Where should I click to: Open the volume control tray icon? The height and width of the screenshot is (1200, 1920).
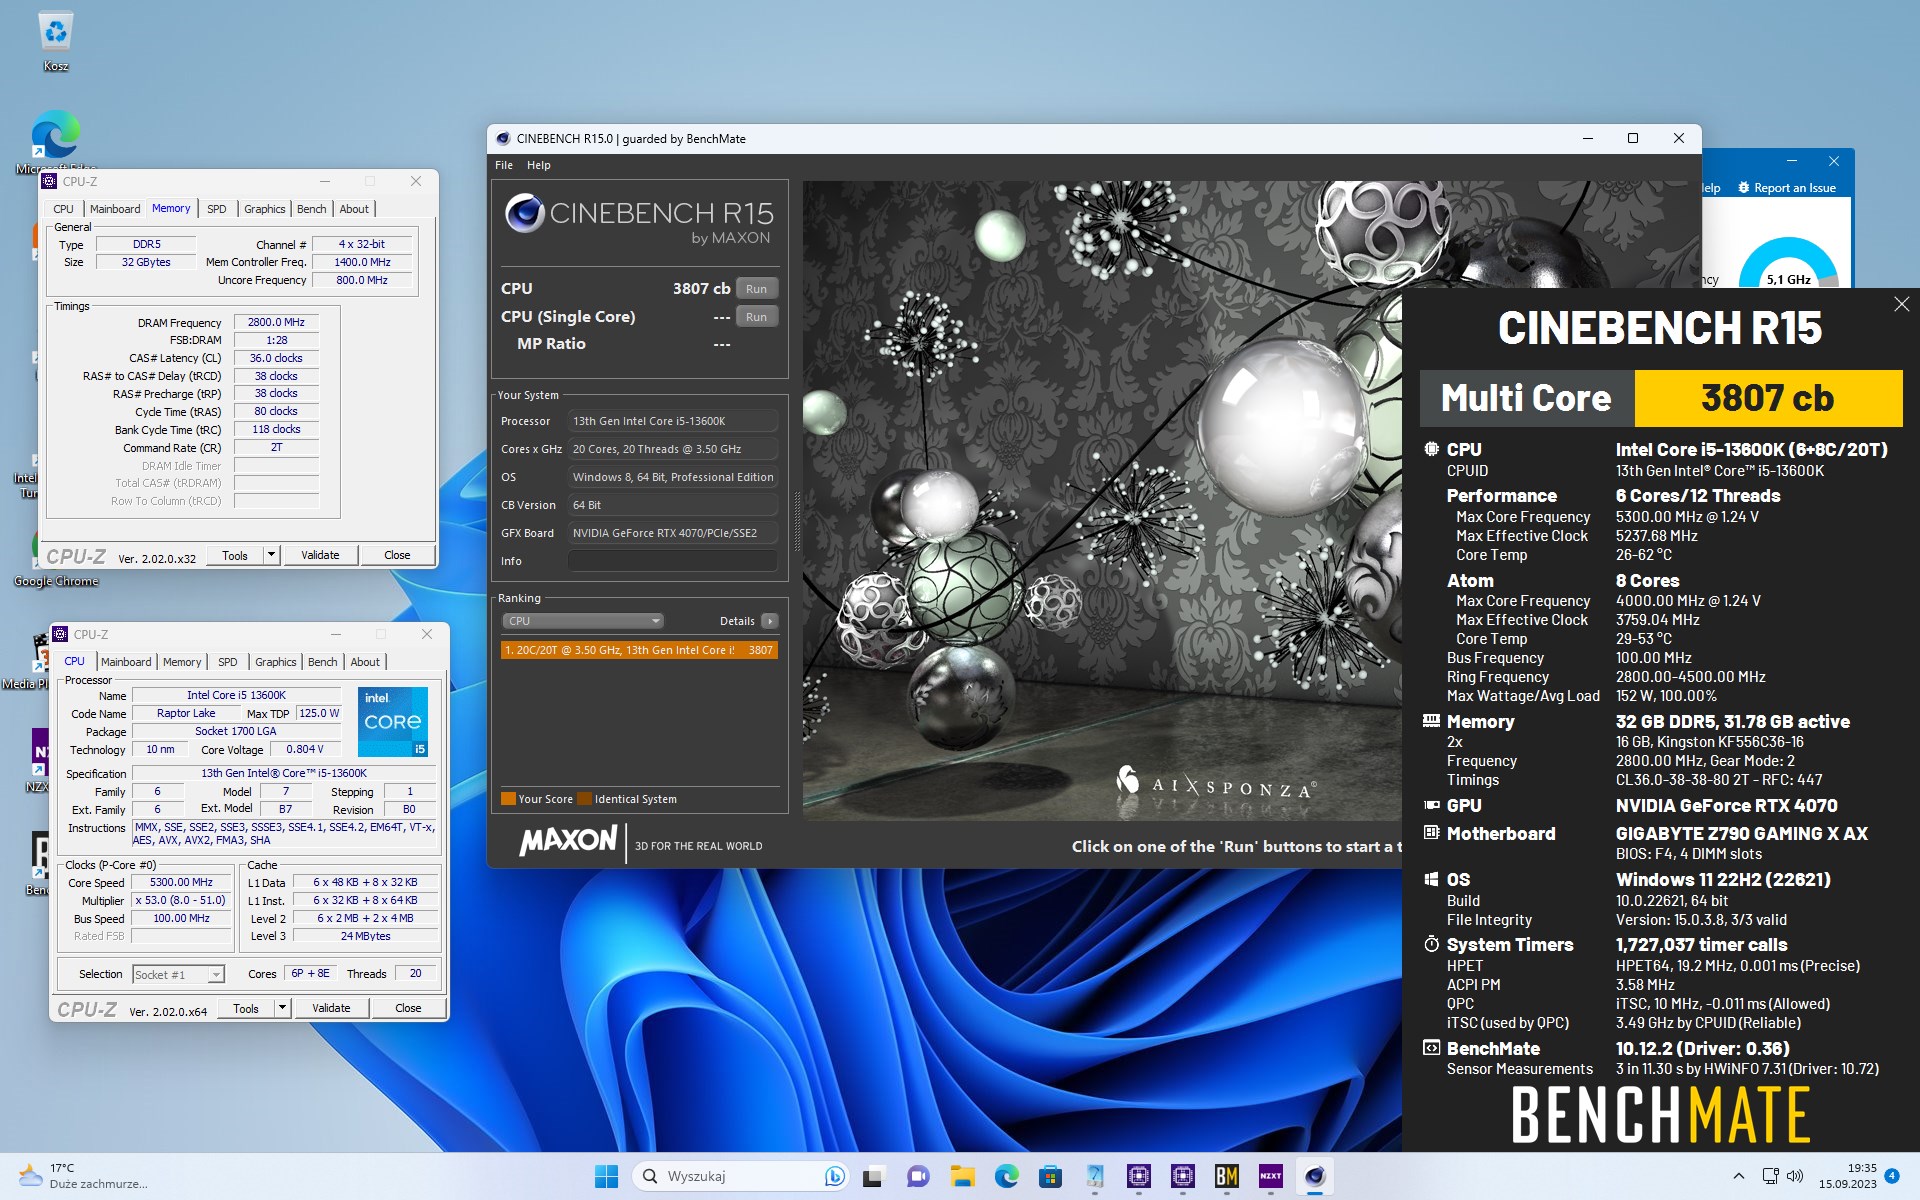(x=1795, y=1176)
